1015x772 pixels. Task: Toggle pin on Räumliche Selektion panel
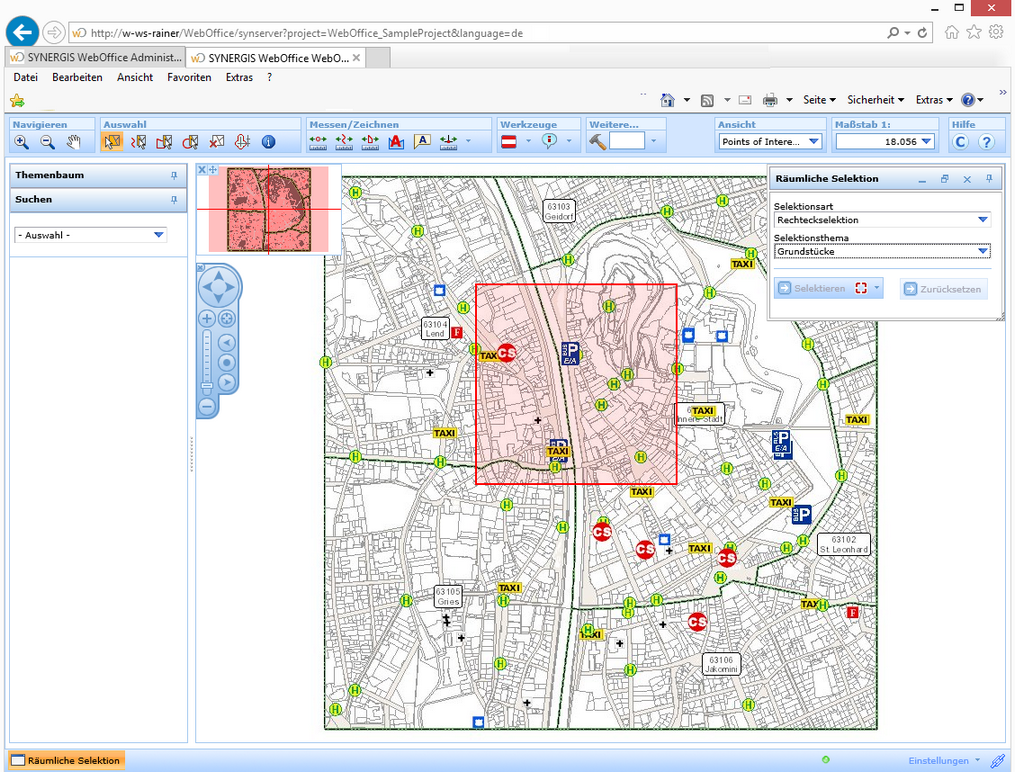[x=989, y=179]
